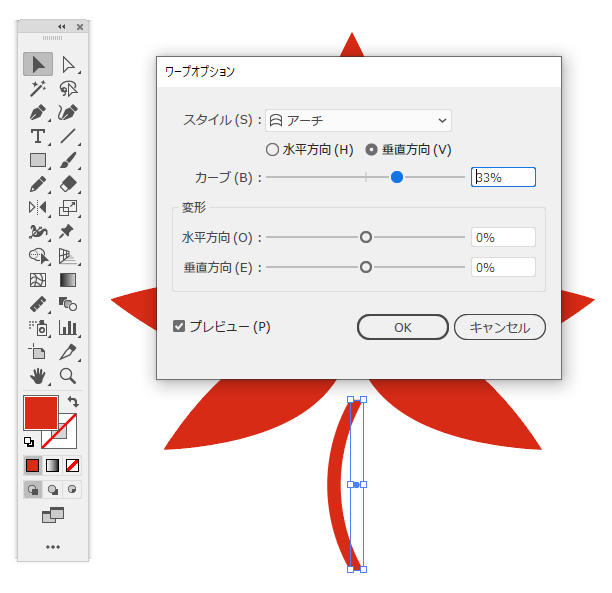Select the Zoom magnifier tool

68,376
